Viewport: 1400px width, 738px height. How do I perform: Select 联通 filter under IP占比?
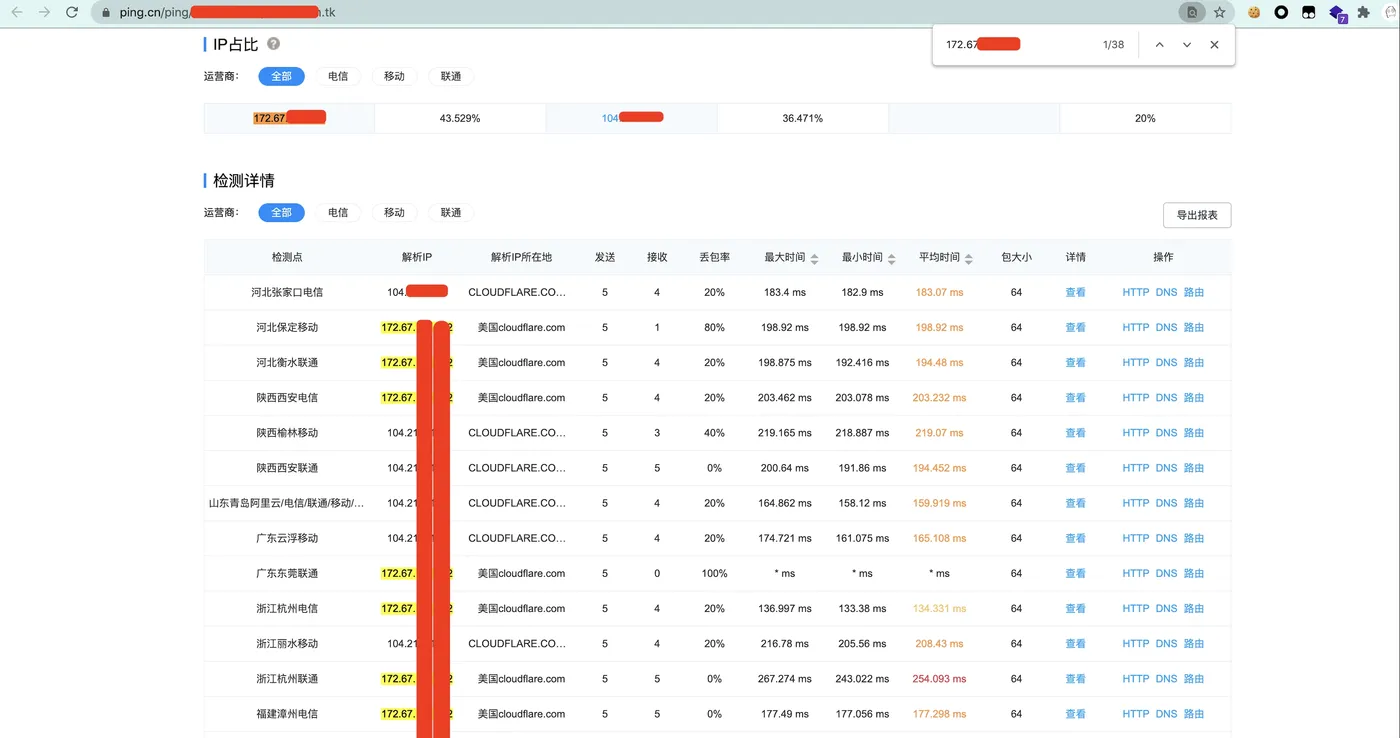click(x=451, y=76)
